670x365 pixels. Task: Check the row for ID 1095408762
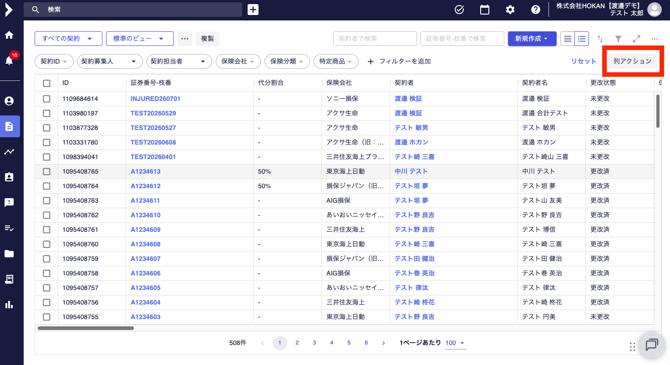pos(47,215)
